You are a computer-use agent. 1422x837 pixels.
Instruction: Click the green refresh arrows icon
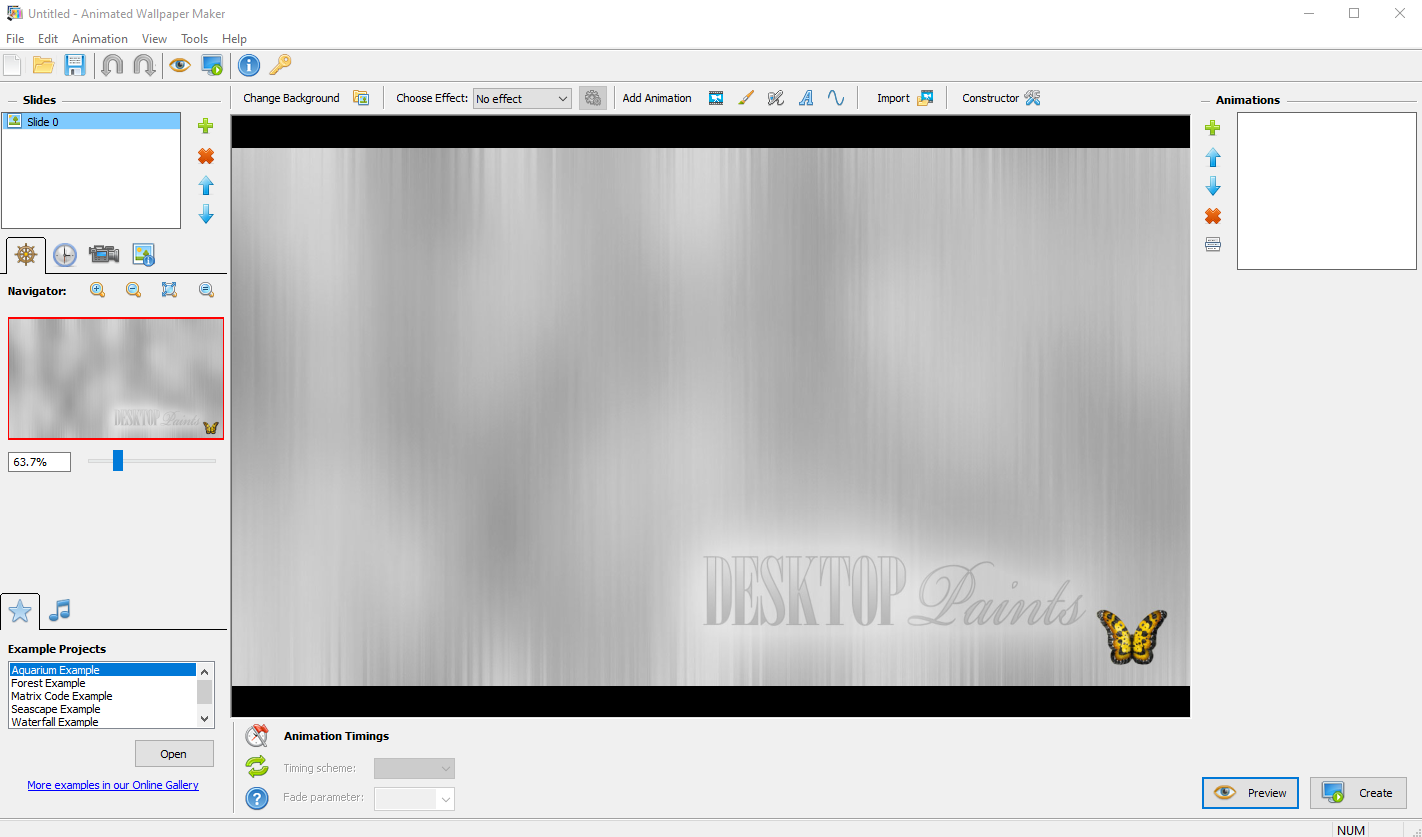[x=257, y=767]
